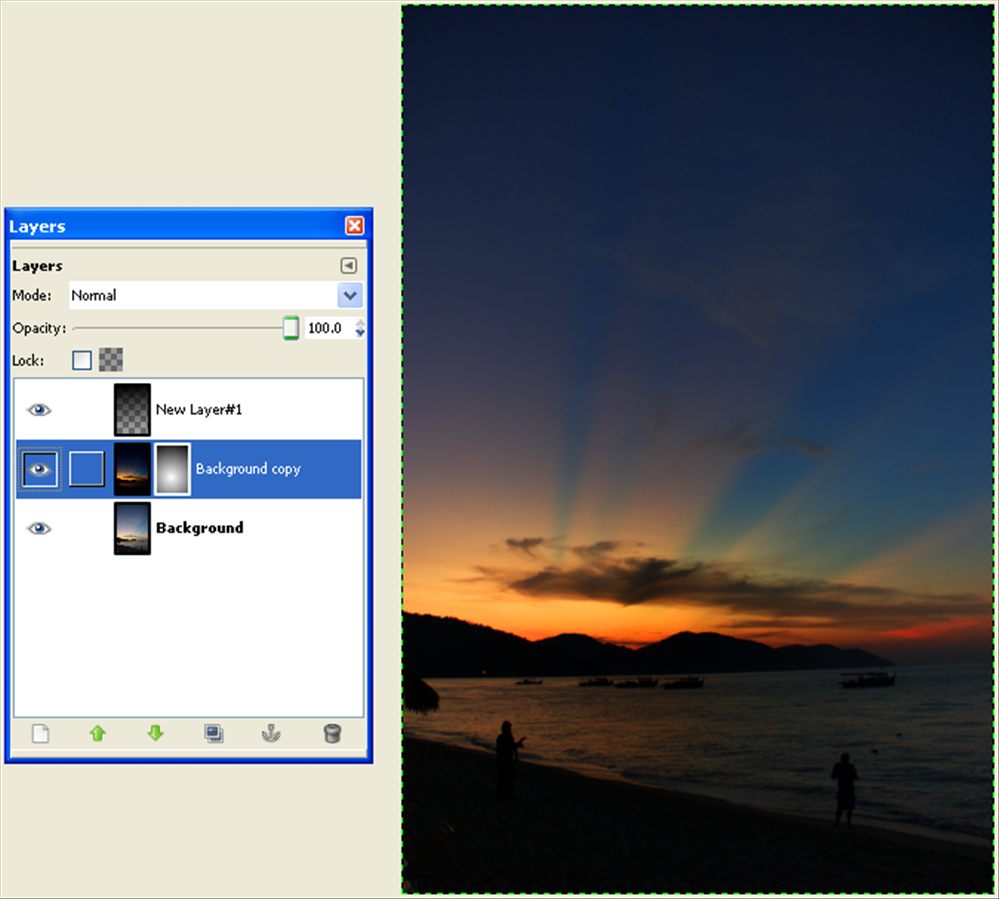
Task: Raise layer with green up arrow
Action: (97, 734)
